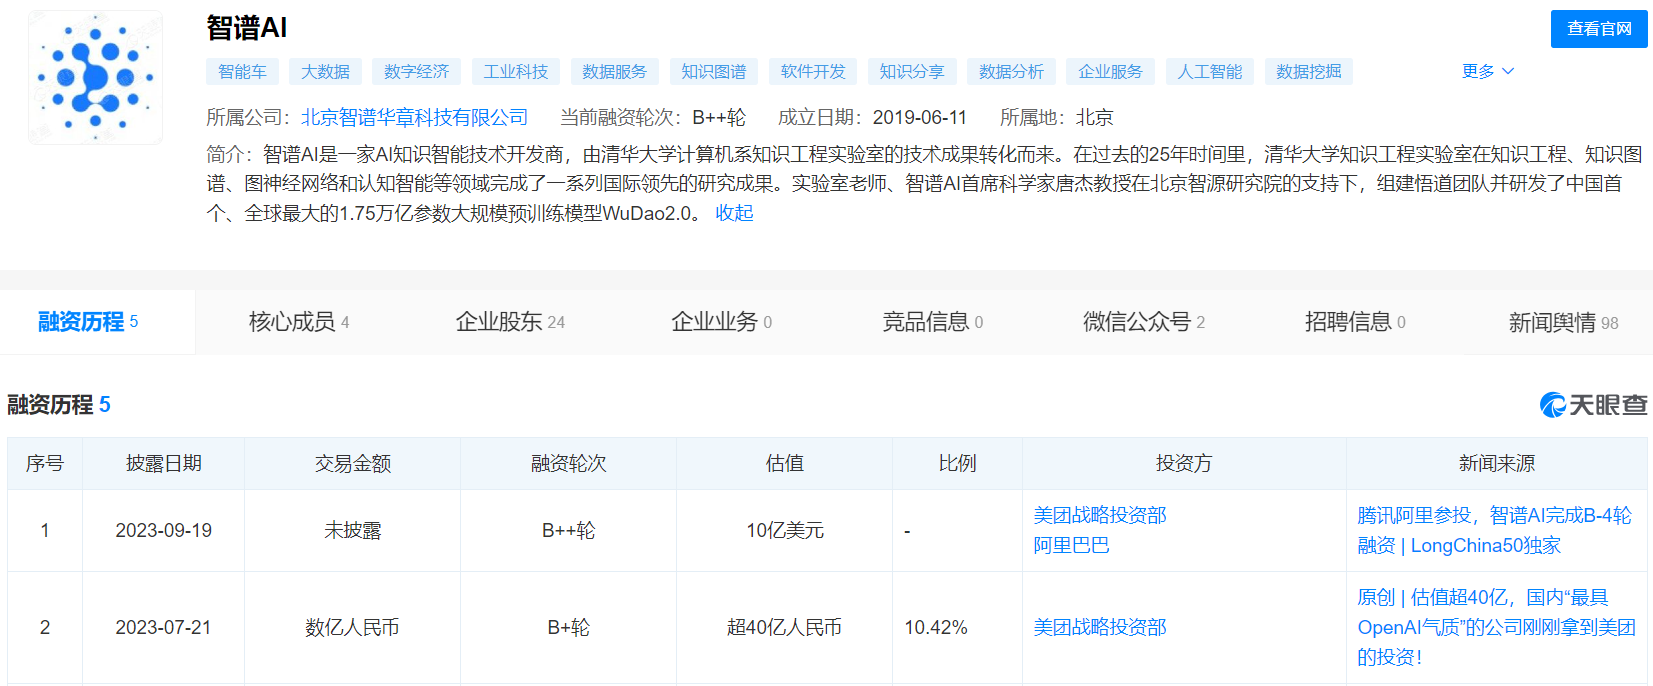This screenshot has width=1653, height=686.
Task: Expand the 更多 tags dropdown
Action: 1487,71
